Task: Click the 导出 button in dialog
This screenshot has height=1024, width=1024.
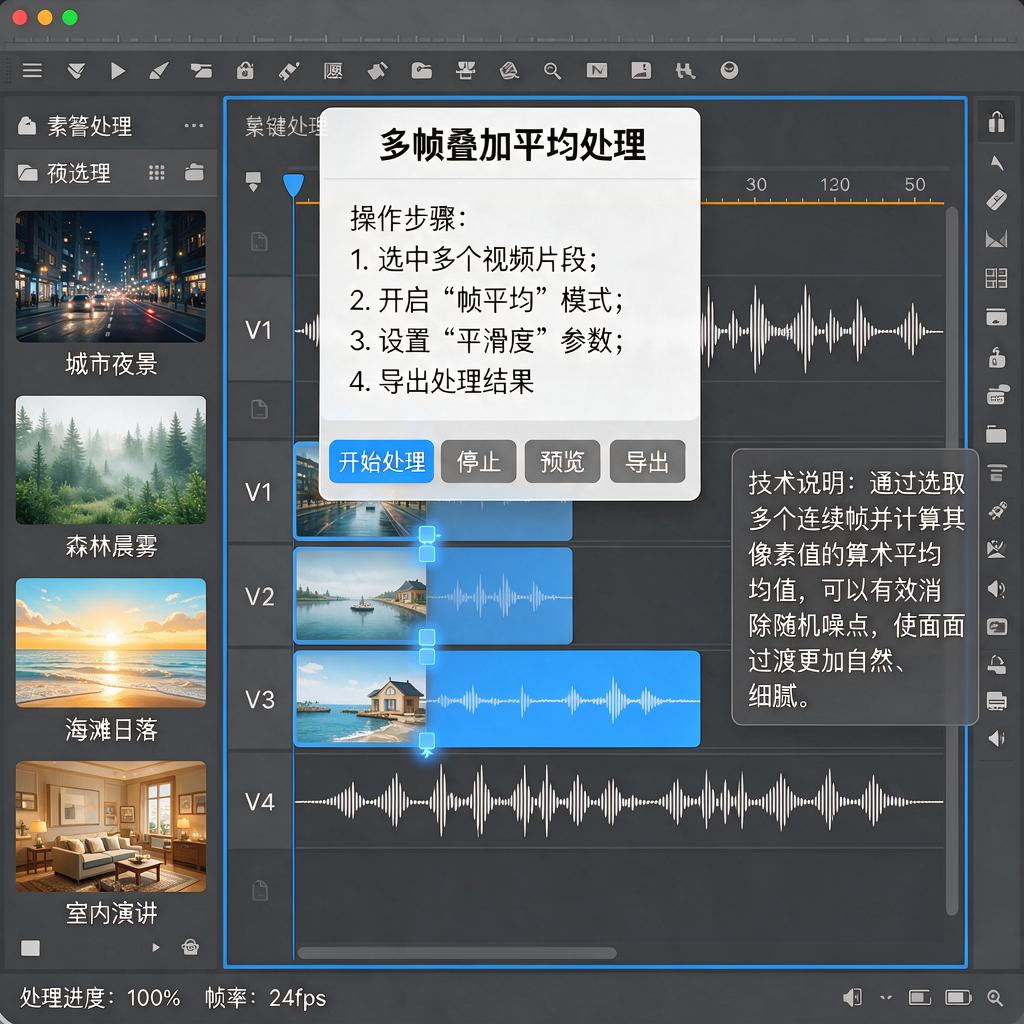Action: click(x=647, y=462)
